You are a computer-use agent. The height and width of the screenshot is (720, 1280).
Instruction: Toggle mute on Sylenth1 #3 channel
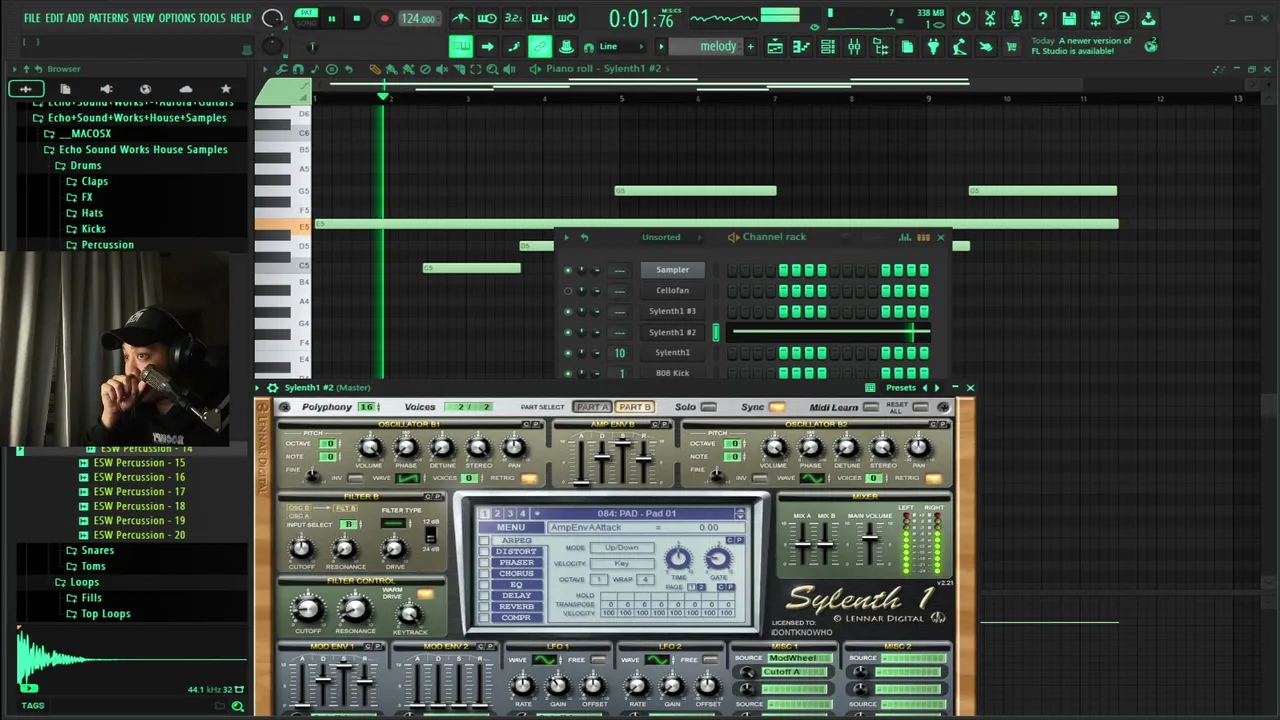pyautogui.click(x=568, y=312)
